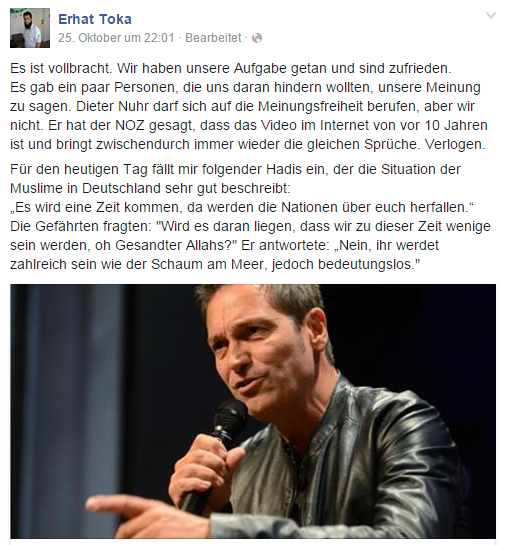Click the line starting Für den heutigen Tag
Screen dimensions: 505x545
[235, 170]
